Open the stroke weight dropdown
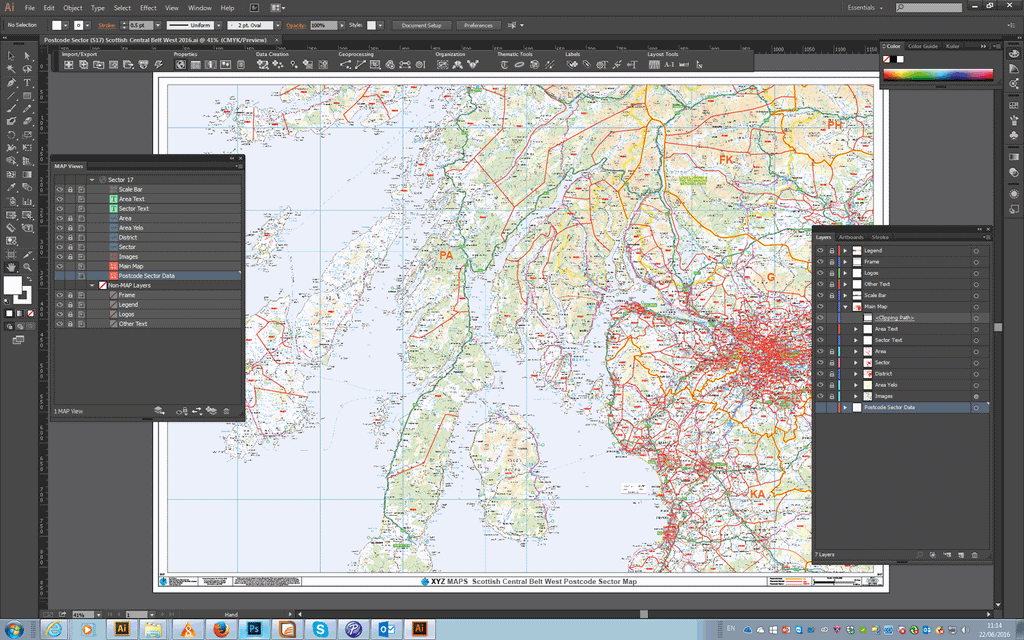Screen dimensions: 1024x640 click(x=157, y=25)
